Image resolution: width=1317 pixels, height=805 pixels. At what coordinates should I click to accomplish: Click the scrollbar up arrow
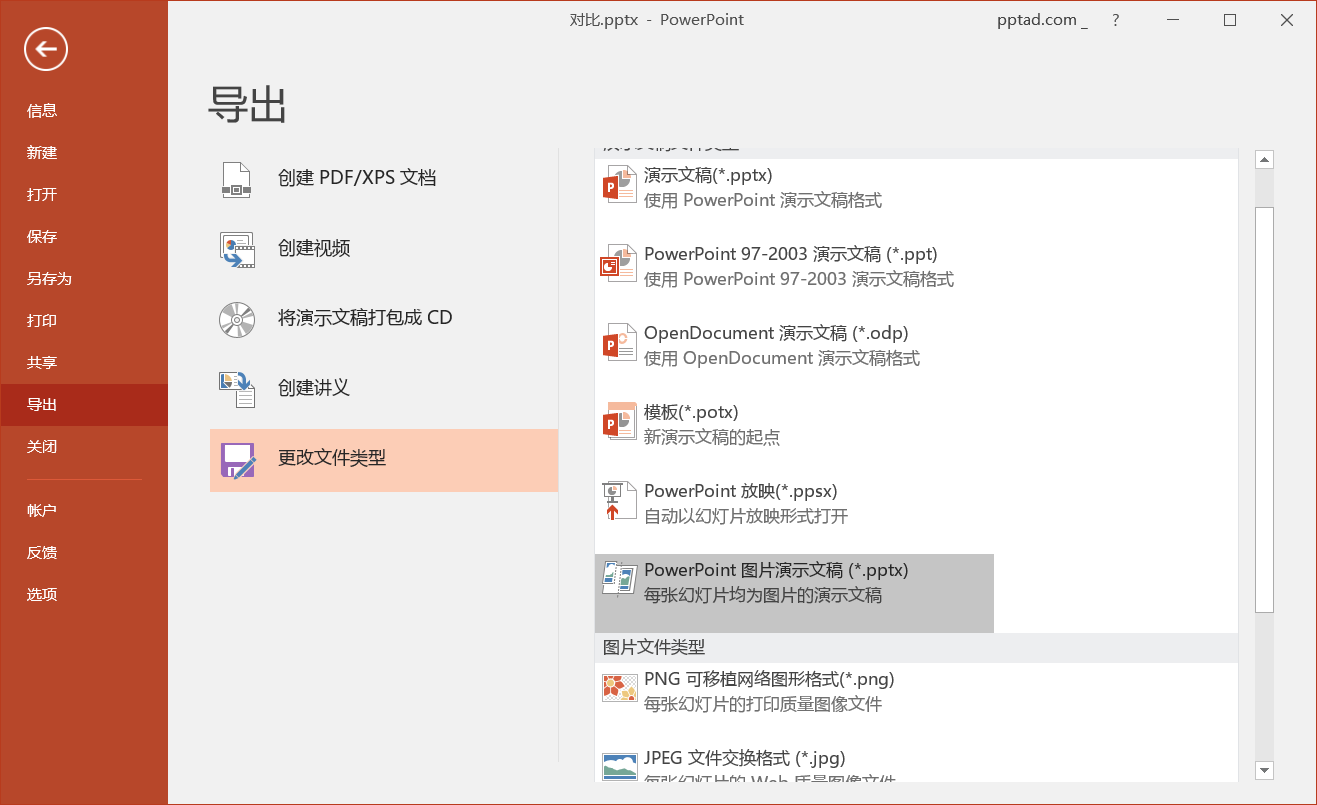(x=1264, y=160)
